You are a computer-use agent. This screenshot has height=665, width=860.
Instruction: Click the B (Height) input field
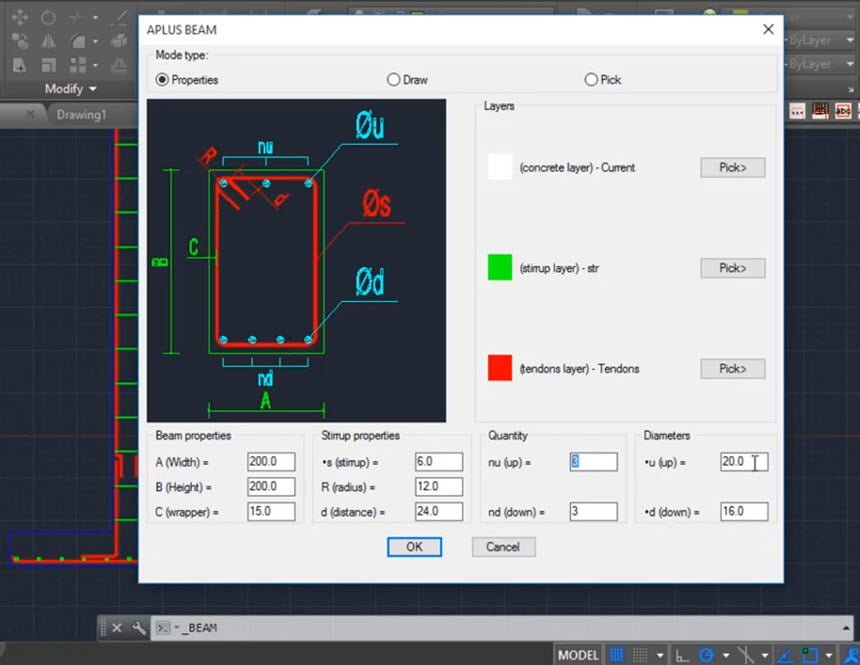click(x=271, y=486)
